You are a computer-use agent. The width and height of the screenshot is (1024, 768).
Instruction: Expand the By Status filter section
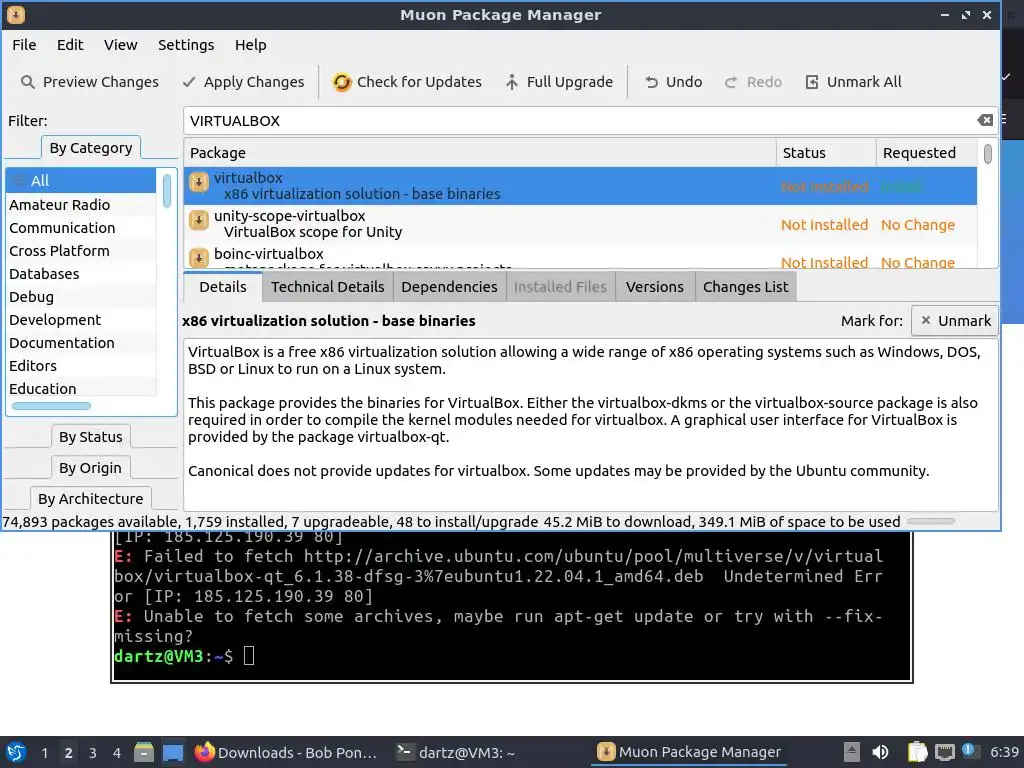tap(91, 437)
